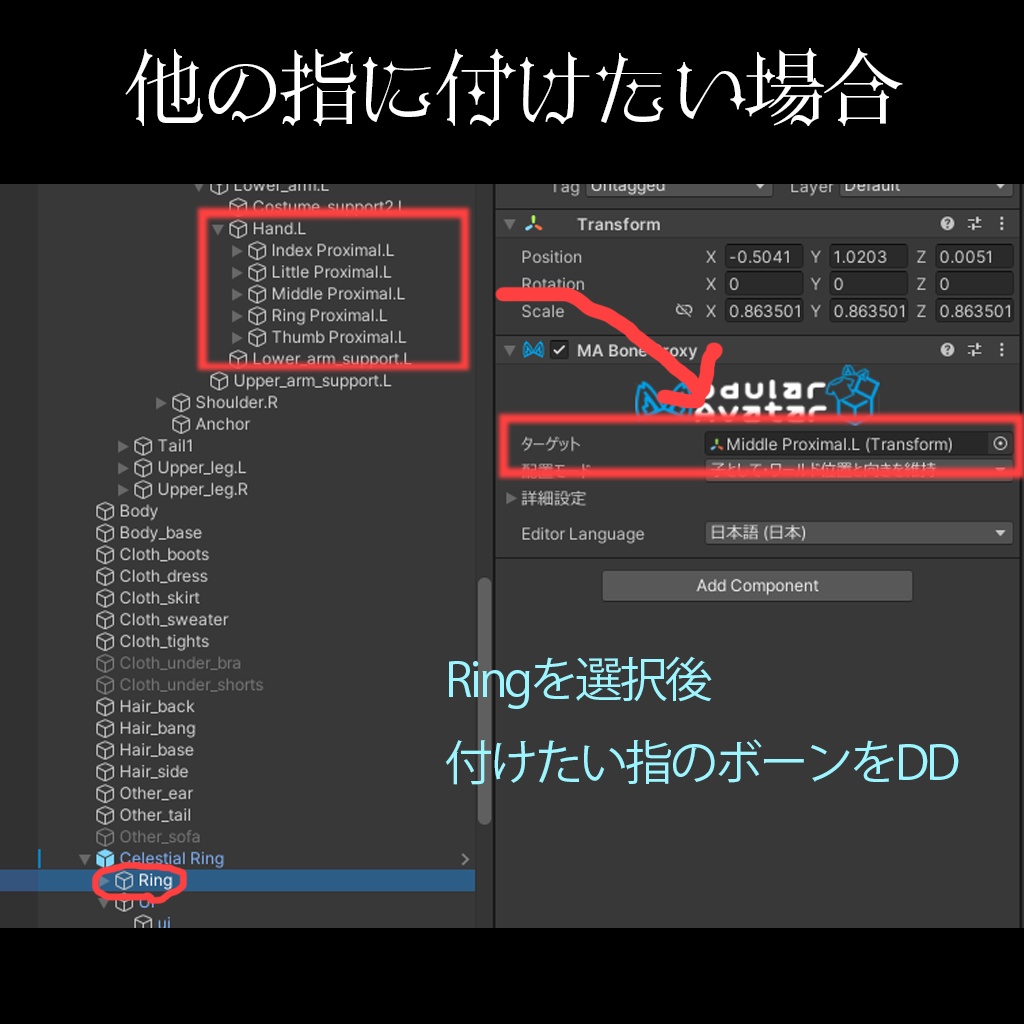Select Hair_side in hierarchy
1024x1024 pixels.
click(153, 772)
